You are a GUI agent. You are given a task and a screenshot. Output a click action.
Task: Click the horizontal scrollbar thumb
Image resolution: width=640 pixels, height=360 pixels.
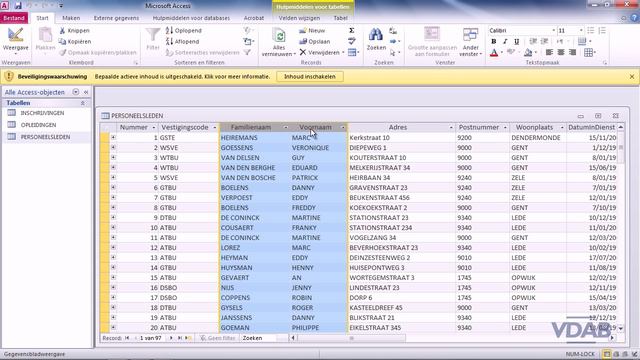point(351,338)
